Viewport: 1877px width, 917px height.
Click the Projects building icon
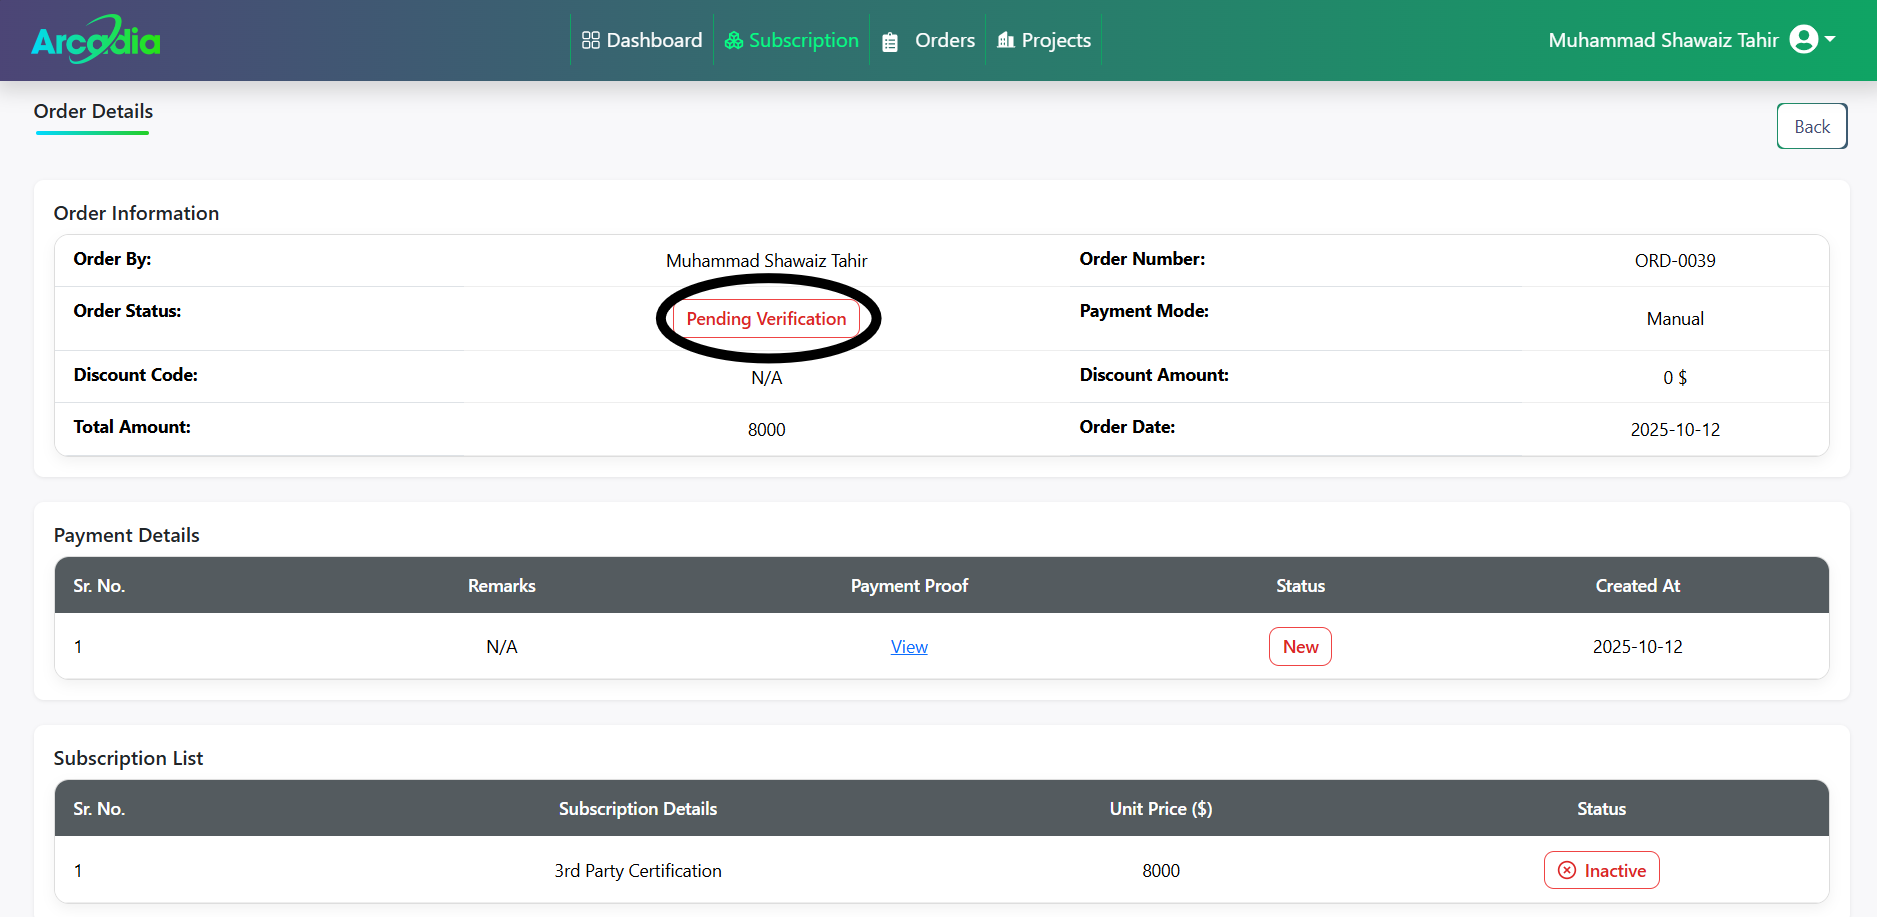click(x=1006, y=40)
